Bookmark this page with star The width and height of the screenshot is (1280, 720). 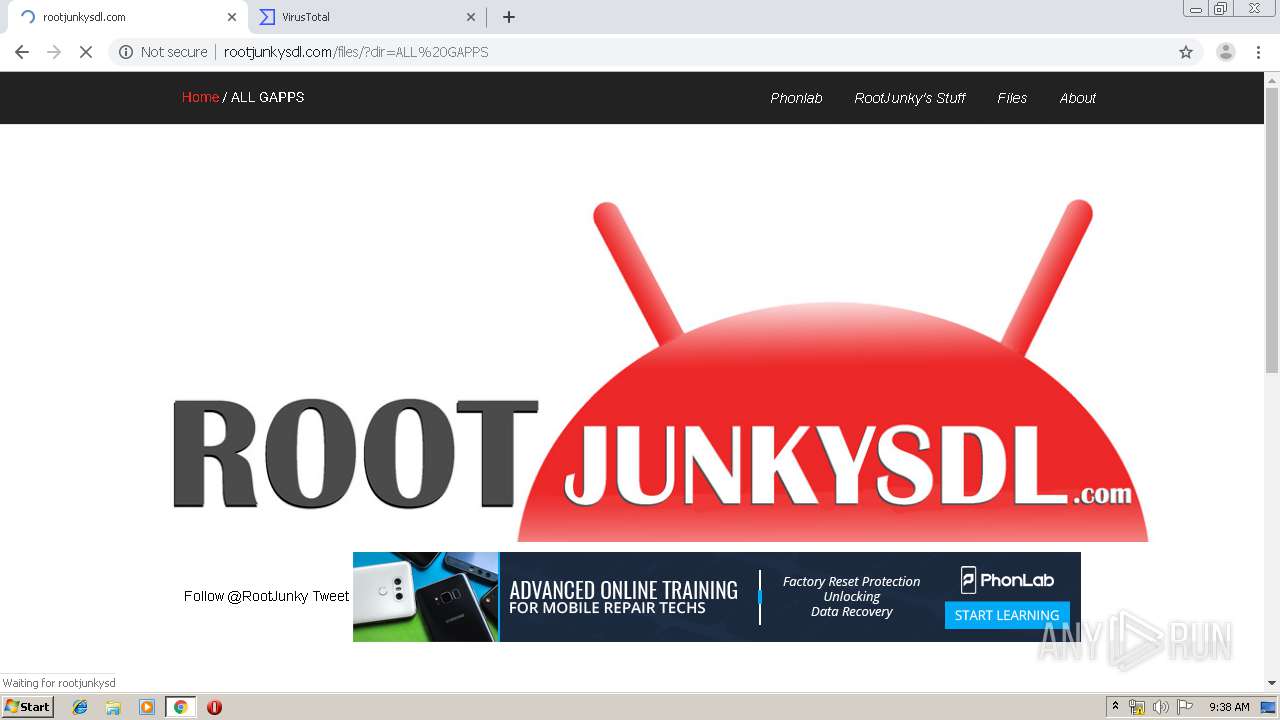pos(1186,52)
